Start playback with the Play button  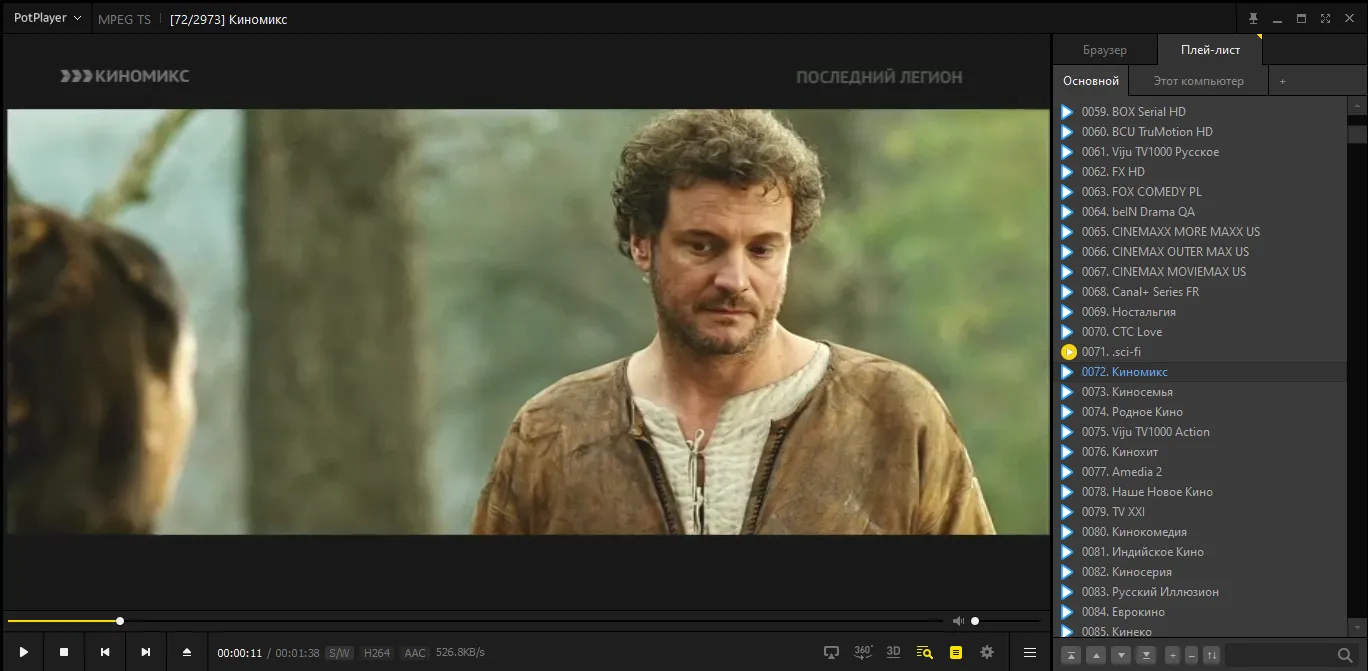(23, 652)
